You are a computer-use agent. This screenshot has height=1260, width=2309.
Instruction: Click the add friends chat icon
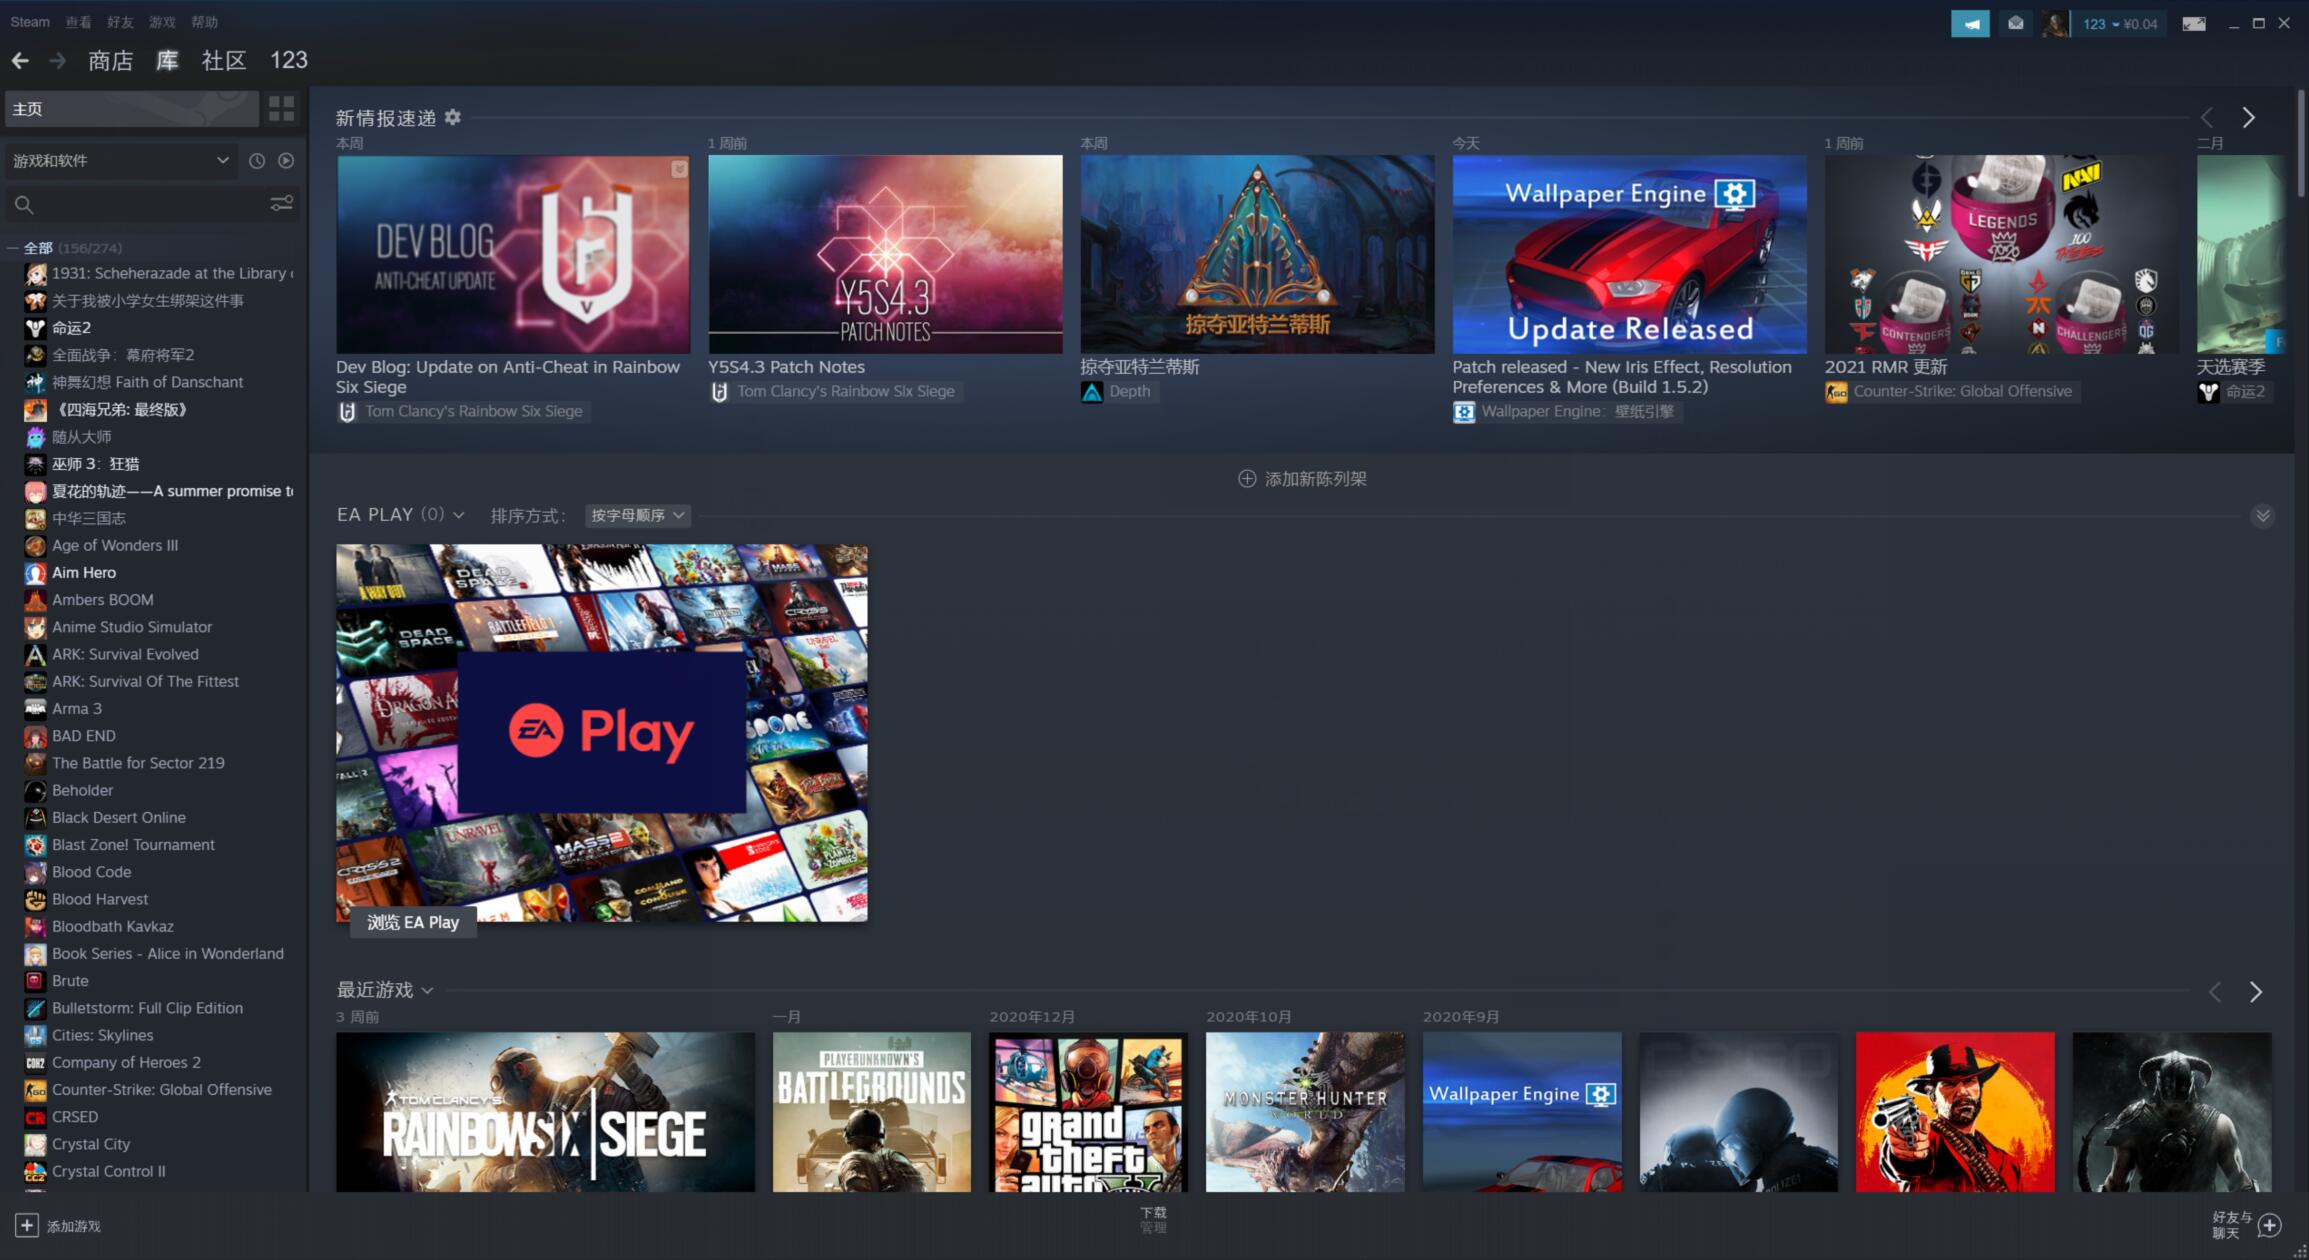point(2270,1225)
